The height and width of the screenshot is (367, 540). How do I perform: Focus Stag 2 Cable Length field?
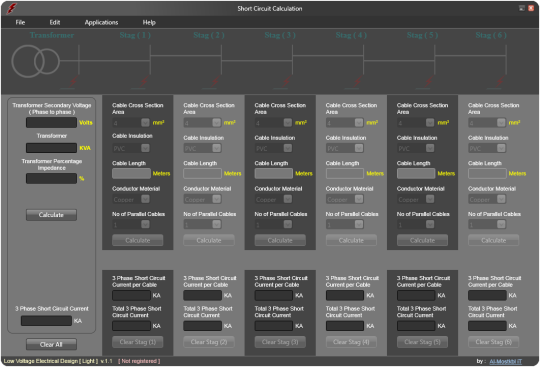pyautogui.click(x=202, y=174)
